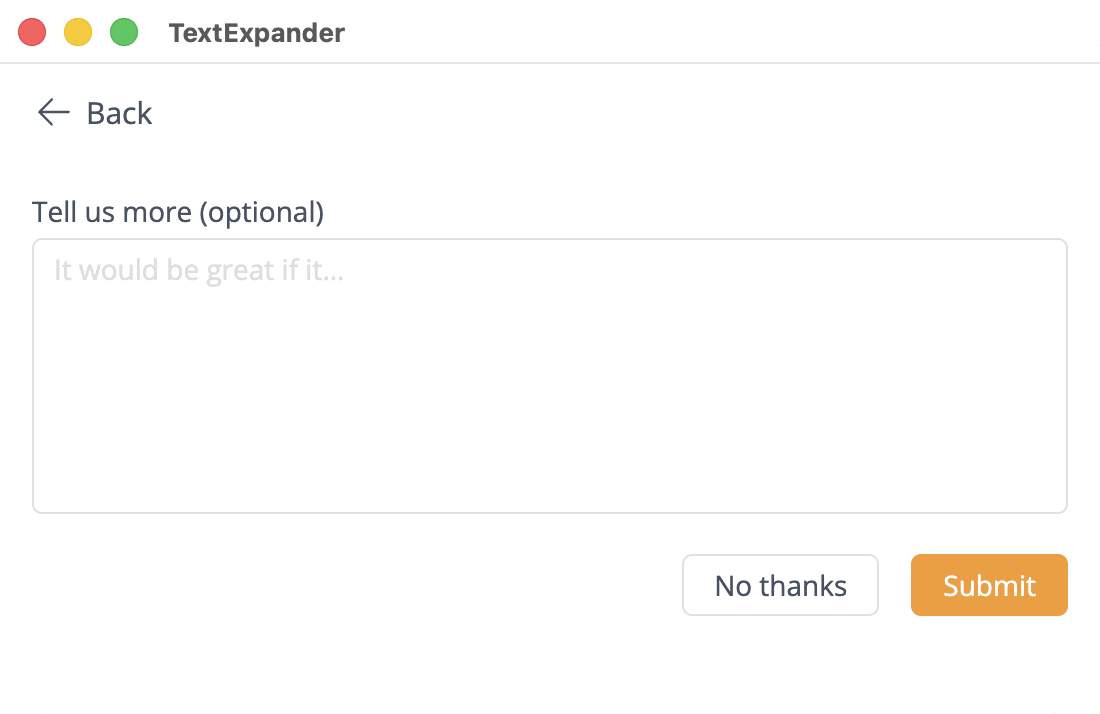Maximize the window with the green button
The height and width of the screenshot is (714, 1100).
pyautogui.click(x=124, y=33)
